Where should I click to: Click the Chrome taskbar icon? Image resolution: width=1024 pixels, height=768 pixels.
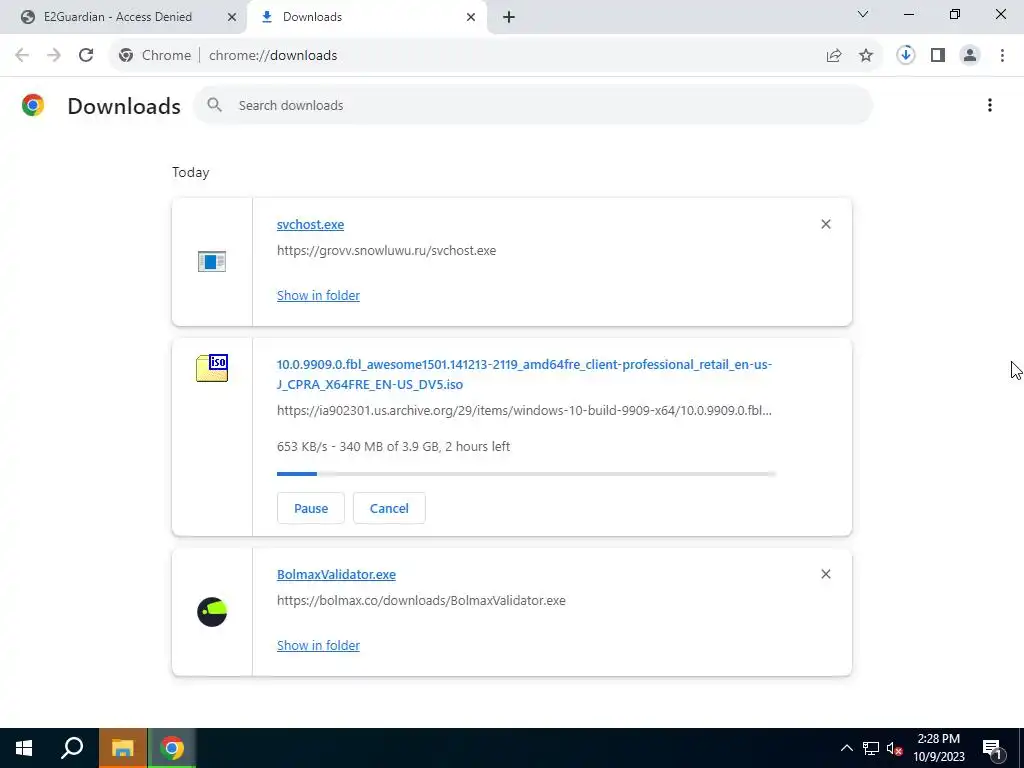tap(172, 748)
